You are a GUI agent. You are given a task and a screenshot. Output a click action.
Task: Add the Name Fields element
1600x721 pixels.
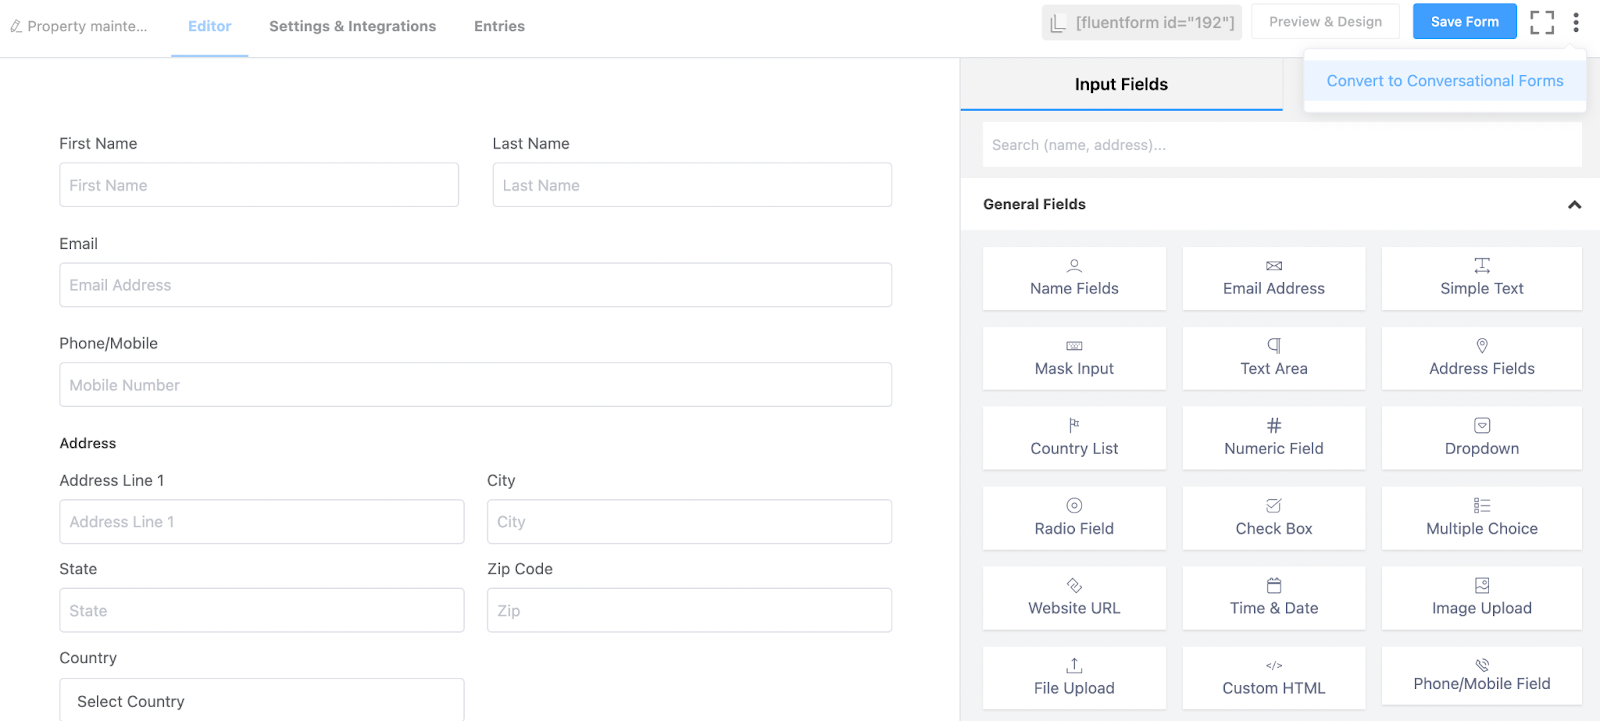[1074, 278]
